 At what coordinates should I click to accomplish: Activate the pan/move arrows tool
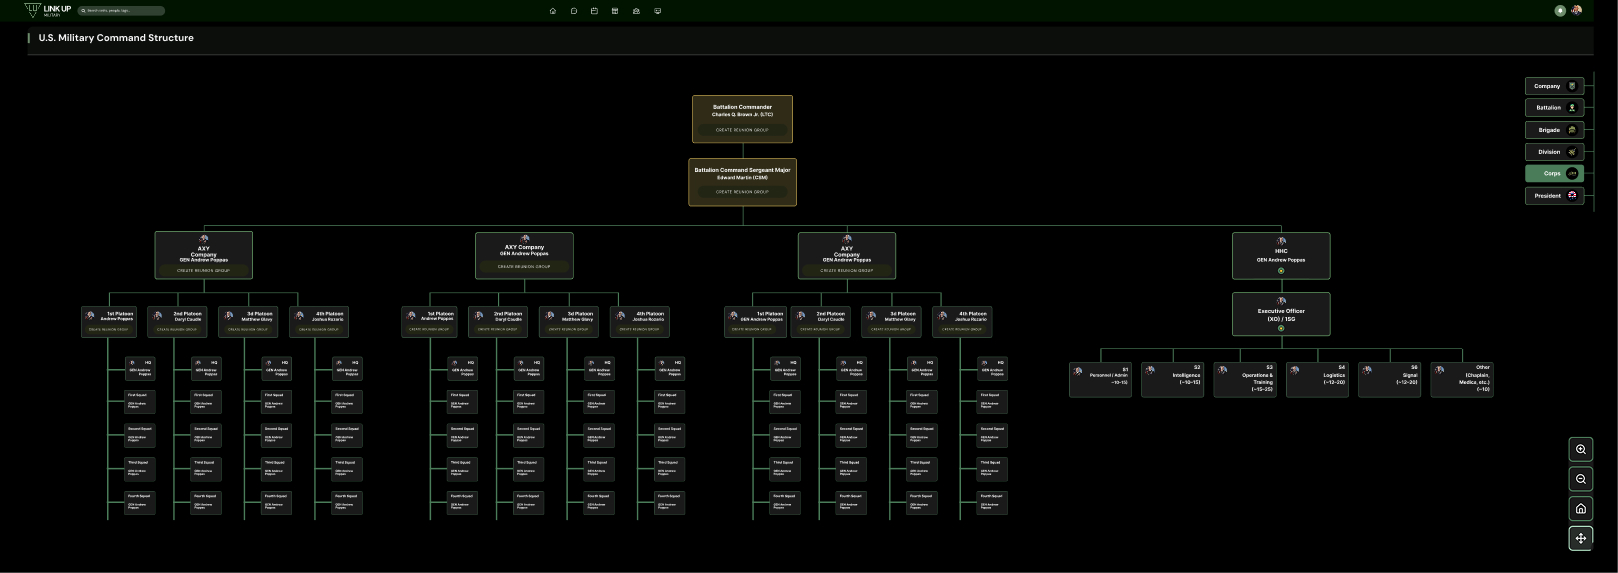pyautogui.click(x=1580, y=538)
